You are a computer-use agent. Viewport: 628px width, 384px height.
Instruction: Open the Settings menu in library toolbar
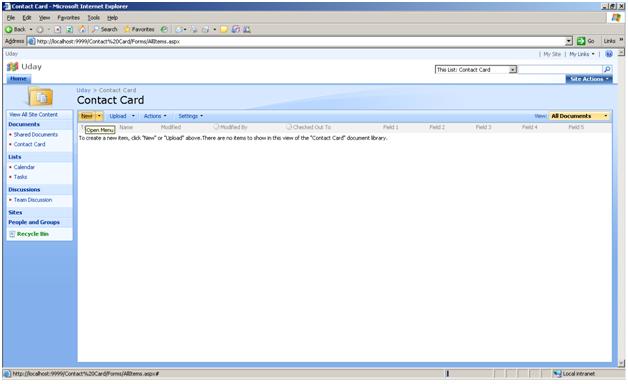pyautogui.click(x=191, y=116)
